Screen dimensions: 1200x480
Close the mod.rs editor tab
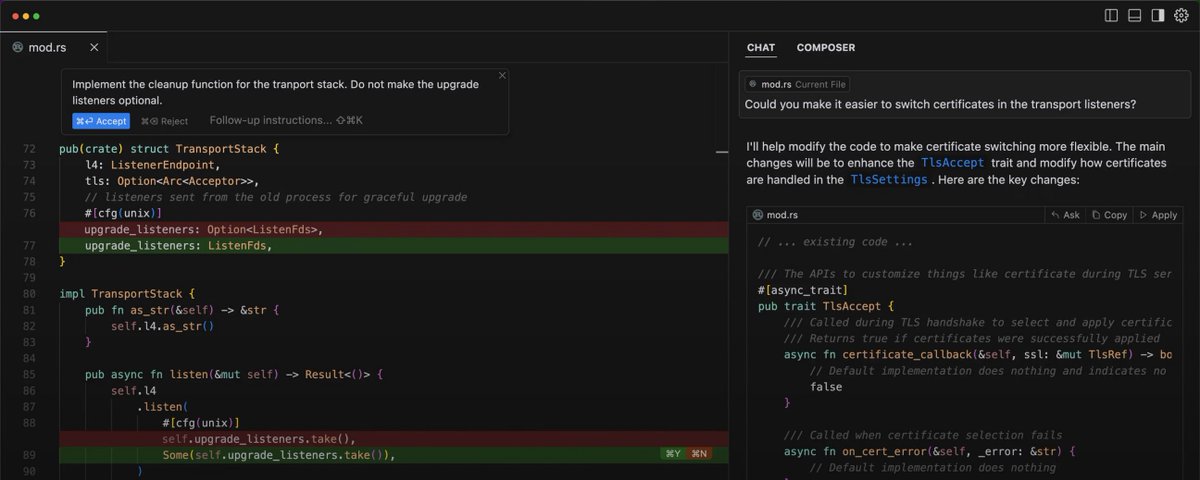(x=94, y=47)
